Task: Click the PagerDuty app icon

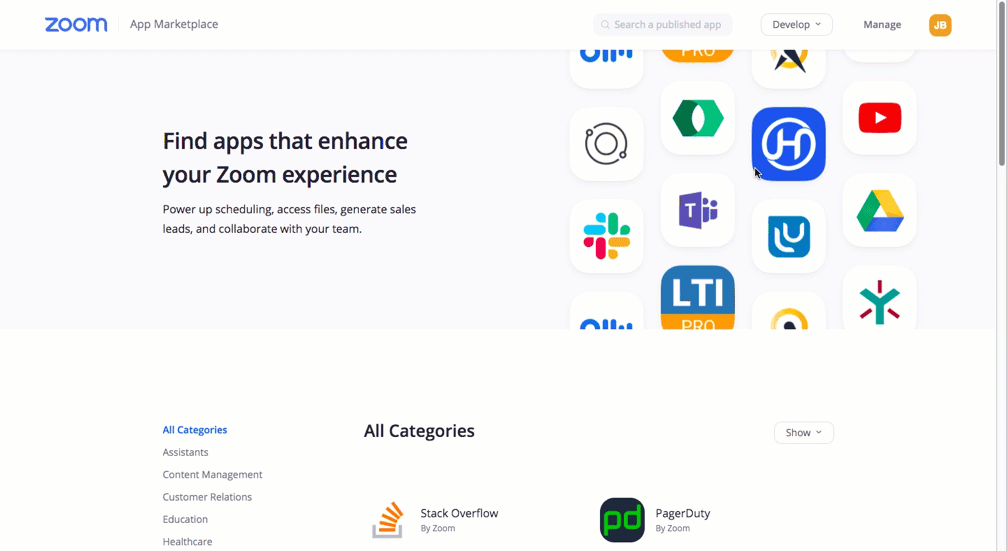Action: 622,520
